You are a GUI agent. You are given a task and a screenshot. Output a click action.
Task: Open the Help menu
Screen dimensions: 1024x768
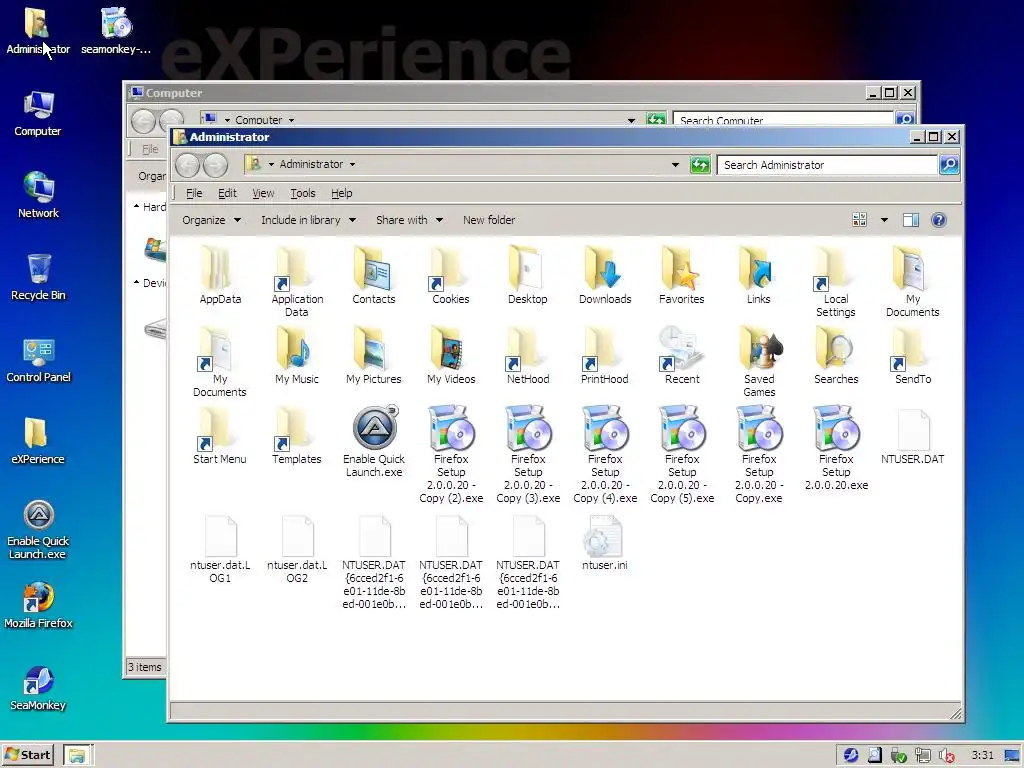point(342,193)
